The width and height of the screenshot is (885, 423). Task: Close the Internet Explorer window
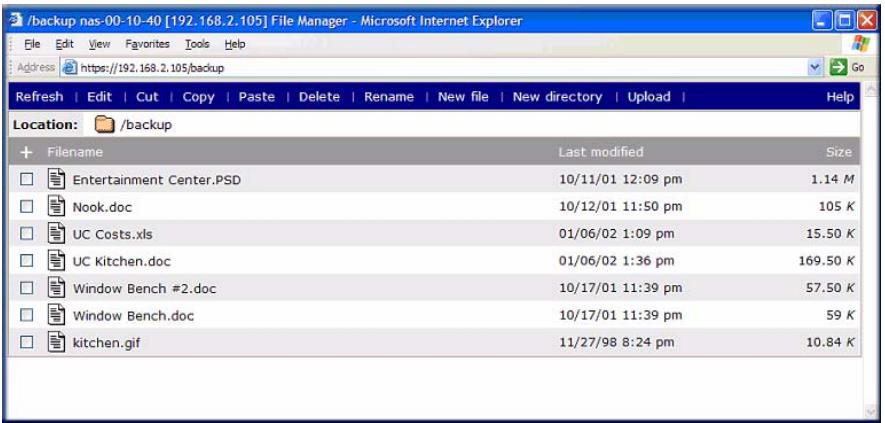[x=866, y=21]
